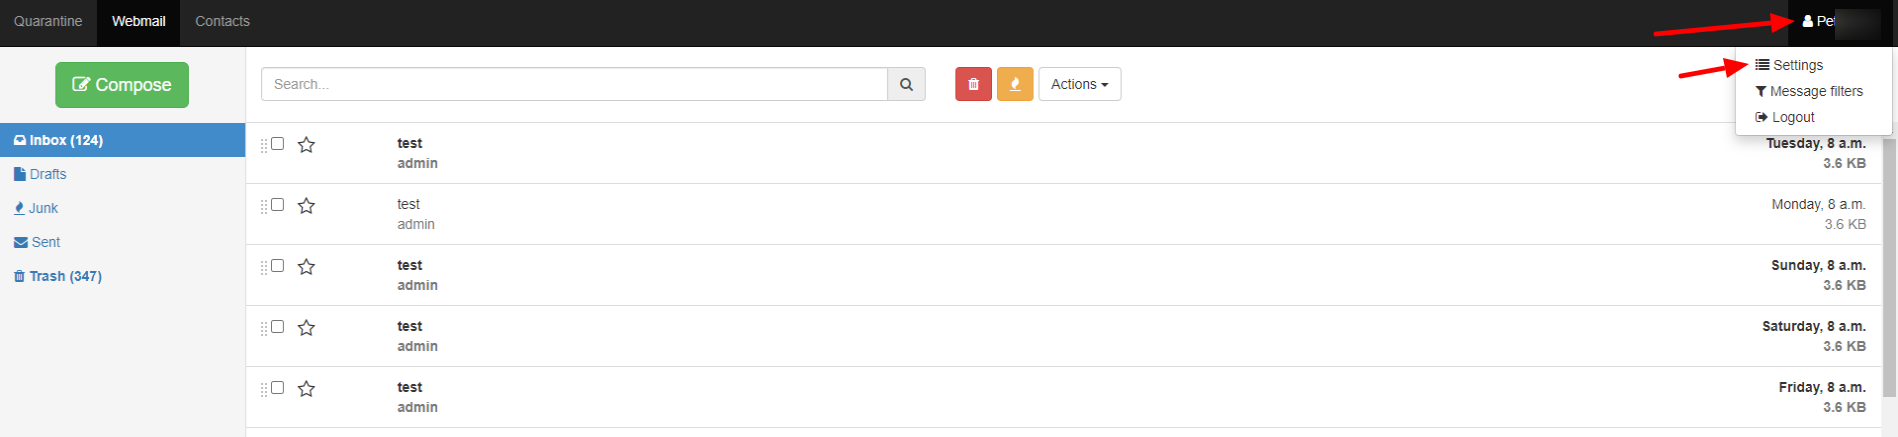Image resolution: width=1898 pixels, height=437 pixels.
Task: Click the green Compose button
Action: point(122,85)
